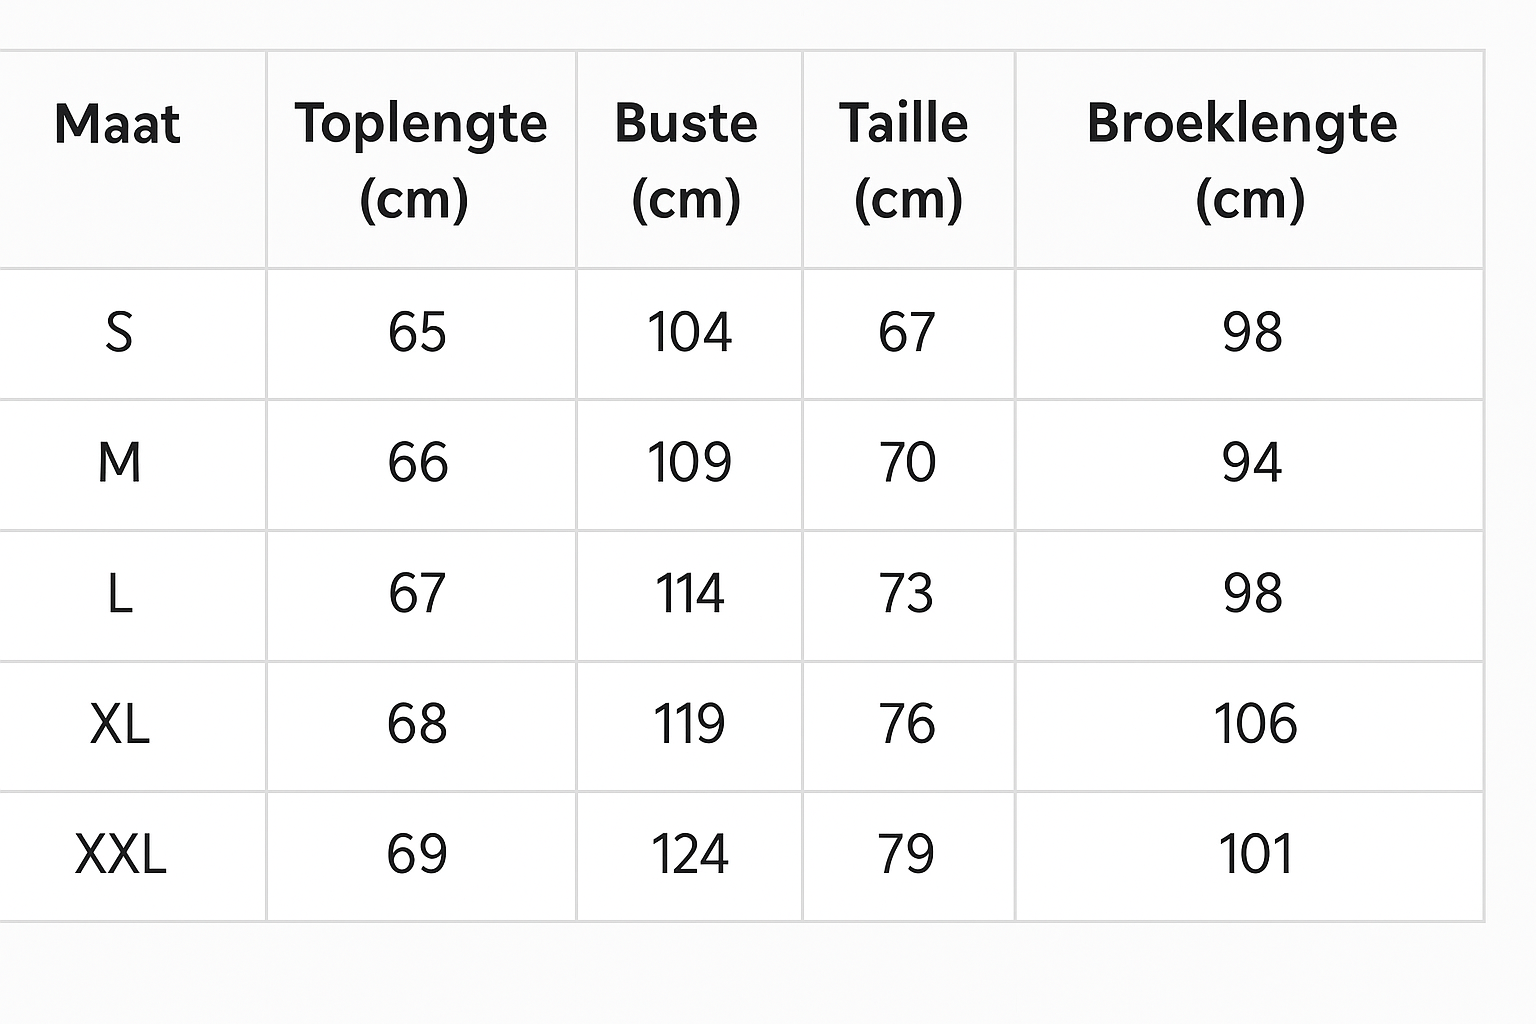Select the size S row label
Image resolution: width=1536 pixels, height=1024 pixels.
[119, 333]
